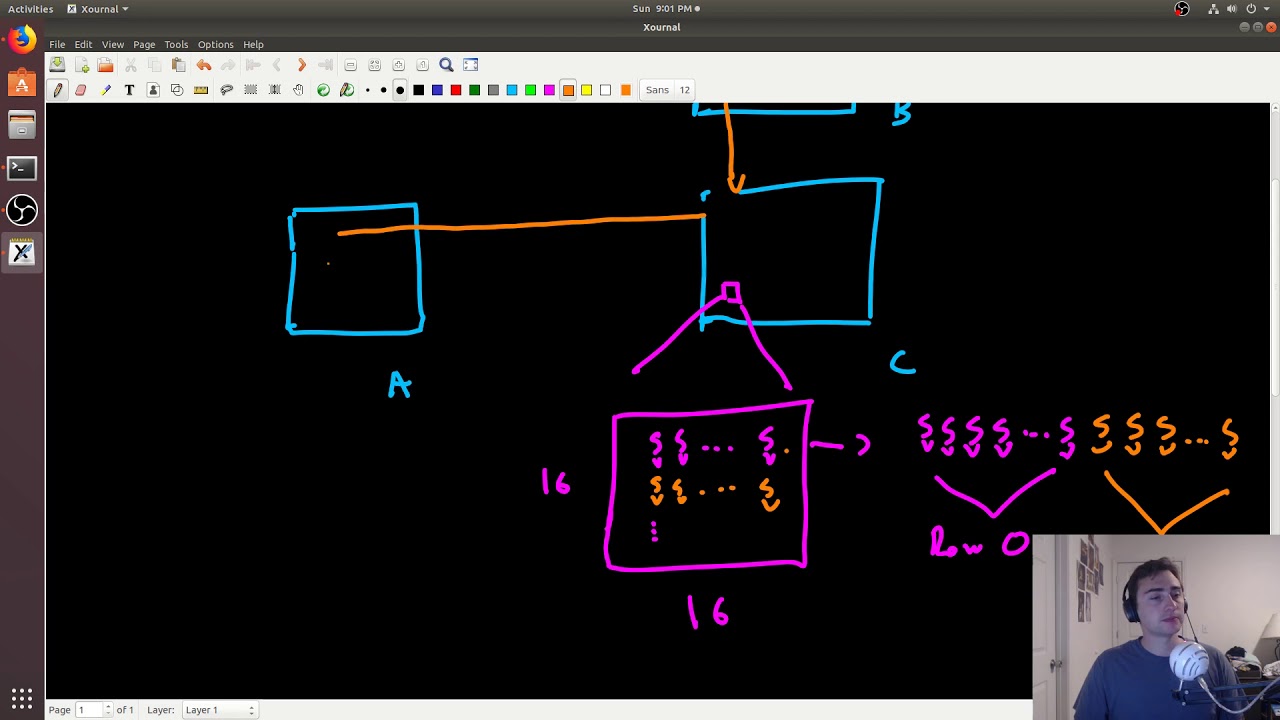The height and width of the screenshot is (720, 1280).
Task: Open the Sans 12 font chooser
Action: pyautogui.click(x=669, y=90)
